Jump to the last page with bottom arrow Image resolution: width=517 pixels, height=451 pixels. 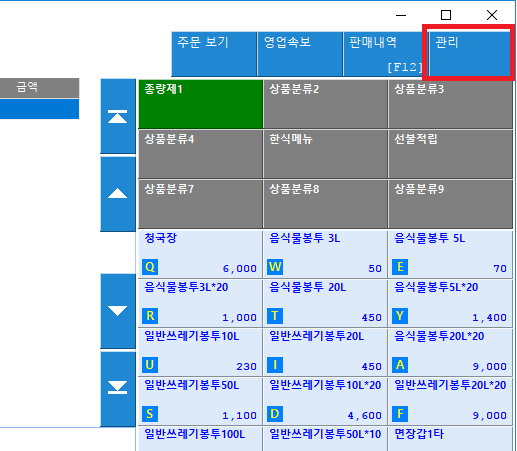pos(118,389)
